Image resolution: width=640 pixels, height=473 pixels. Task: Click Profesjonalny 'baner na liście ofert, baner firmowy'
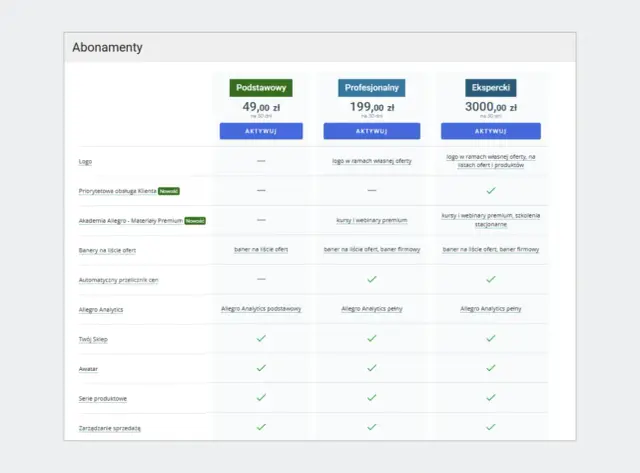click(x=372, y=249)
